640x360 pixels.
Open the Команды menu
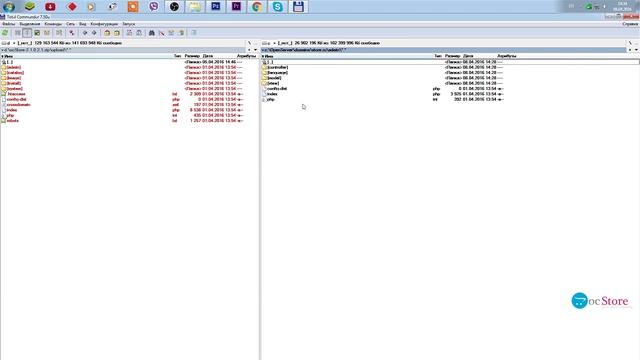pos(53,24)
